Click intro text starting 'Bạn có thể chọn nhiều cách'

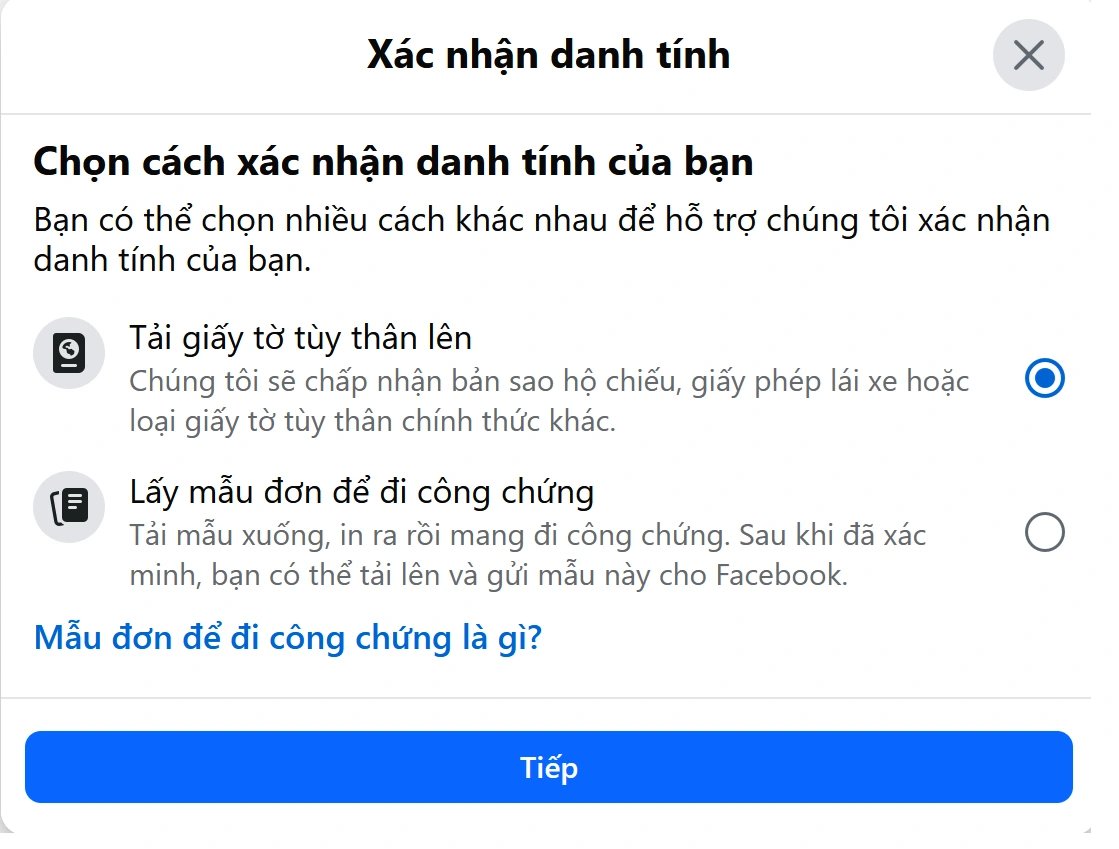pyautogui.click(x=541, y=220)
